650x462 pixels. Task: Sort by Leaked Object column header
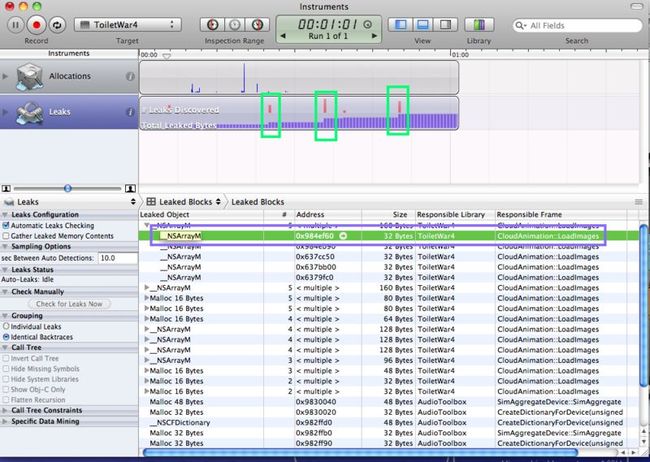click(x=201, y=215)
